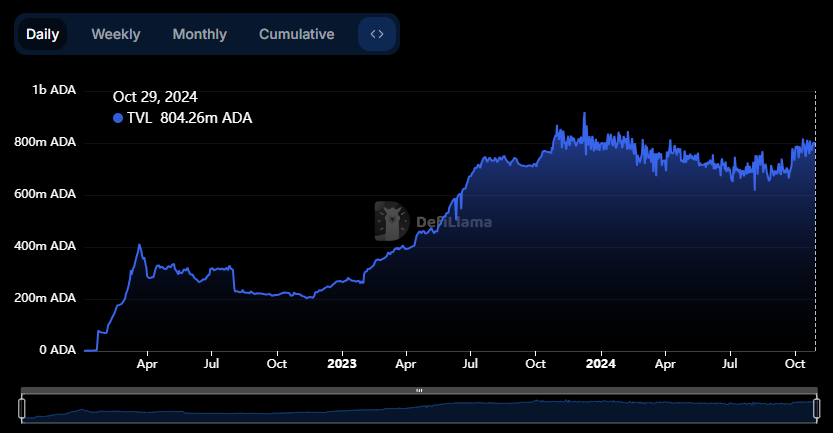This screenshot has width=833, height=433.
Task: Click the '200m ADA' axis label
Action: [45, 298]
